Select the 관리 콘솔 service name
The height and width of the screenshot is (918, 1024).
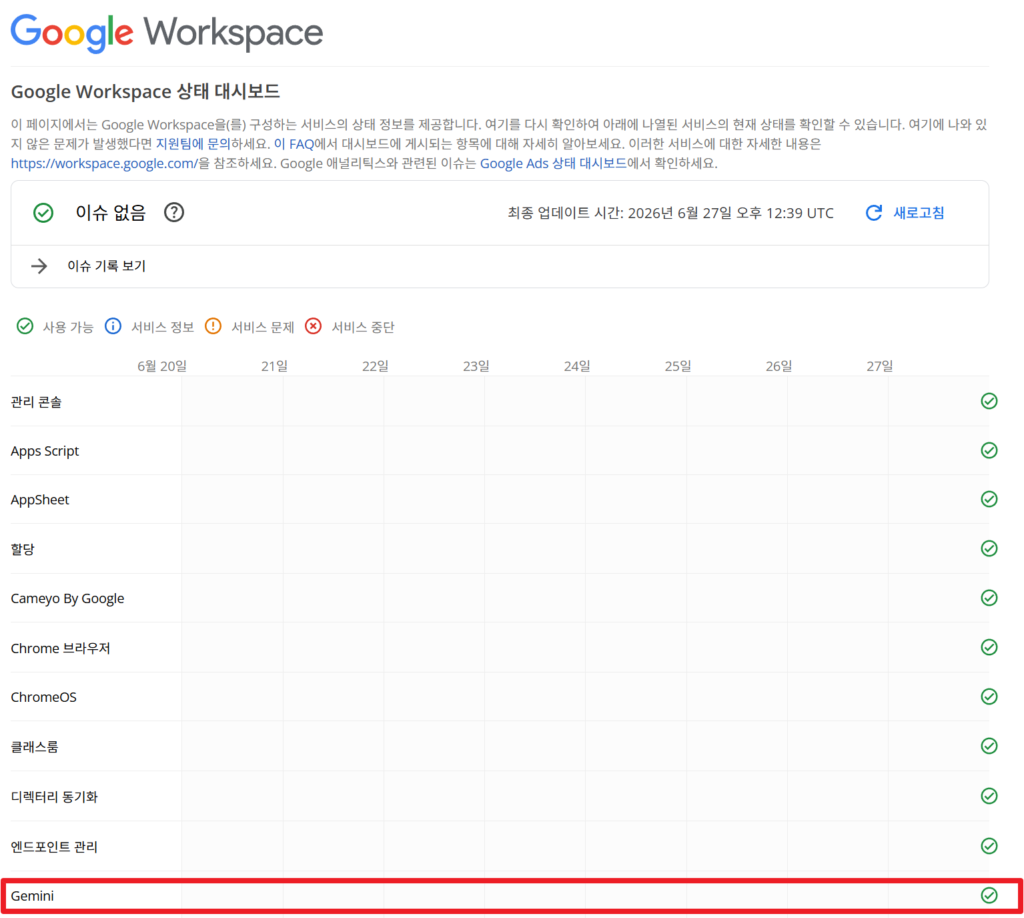(36, 402)
